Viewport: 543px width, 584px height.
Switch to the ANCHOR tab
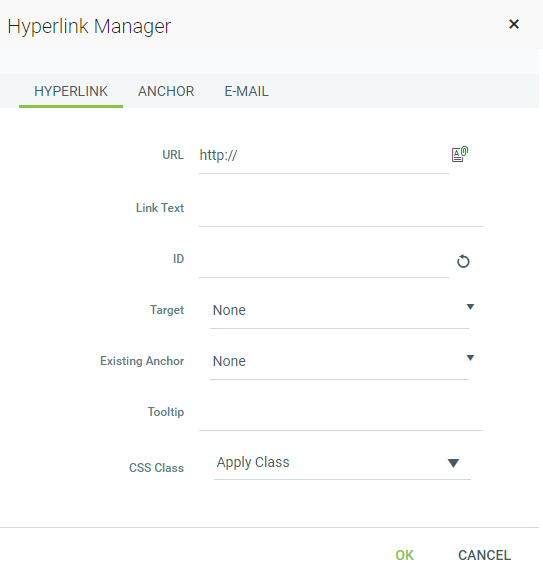(x=166, y=92)
